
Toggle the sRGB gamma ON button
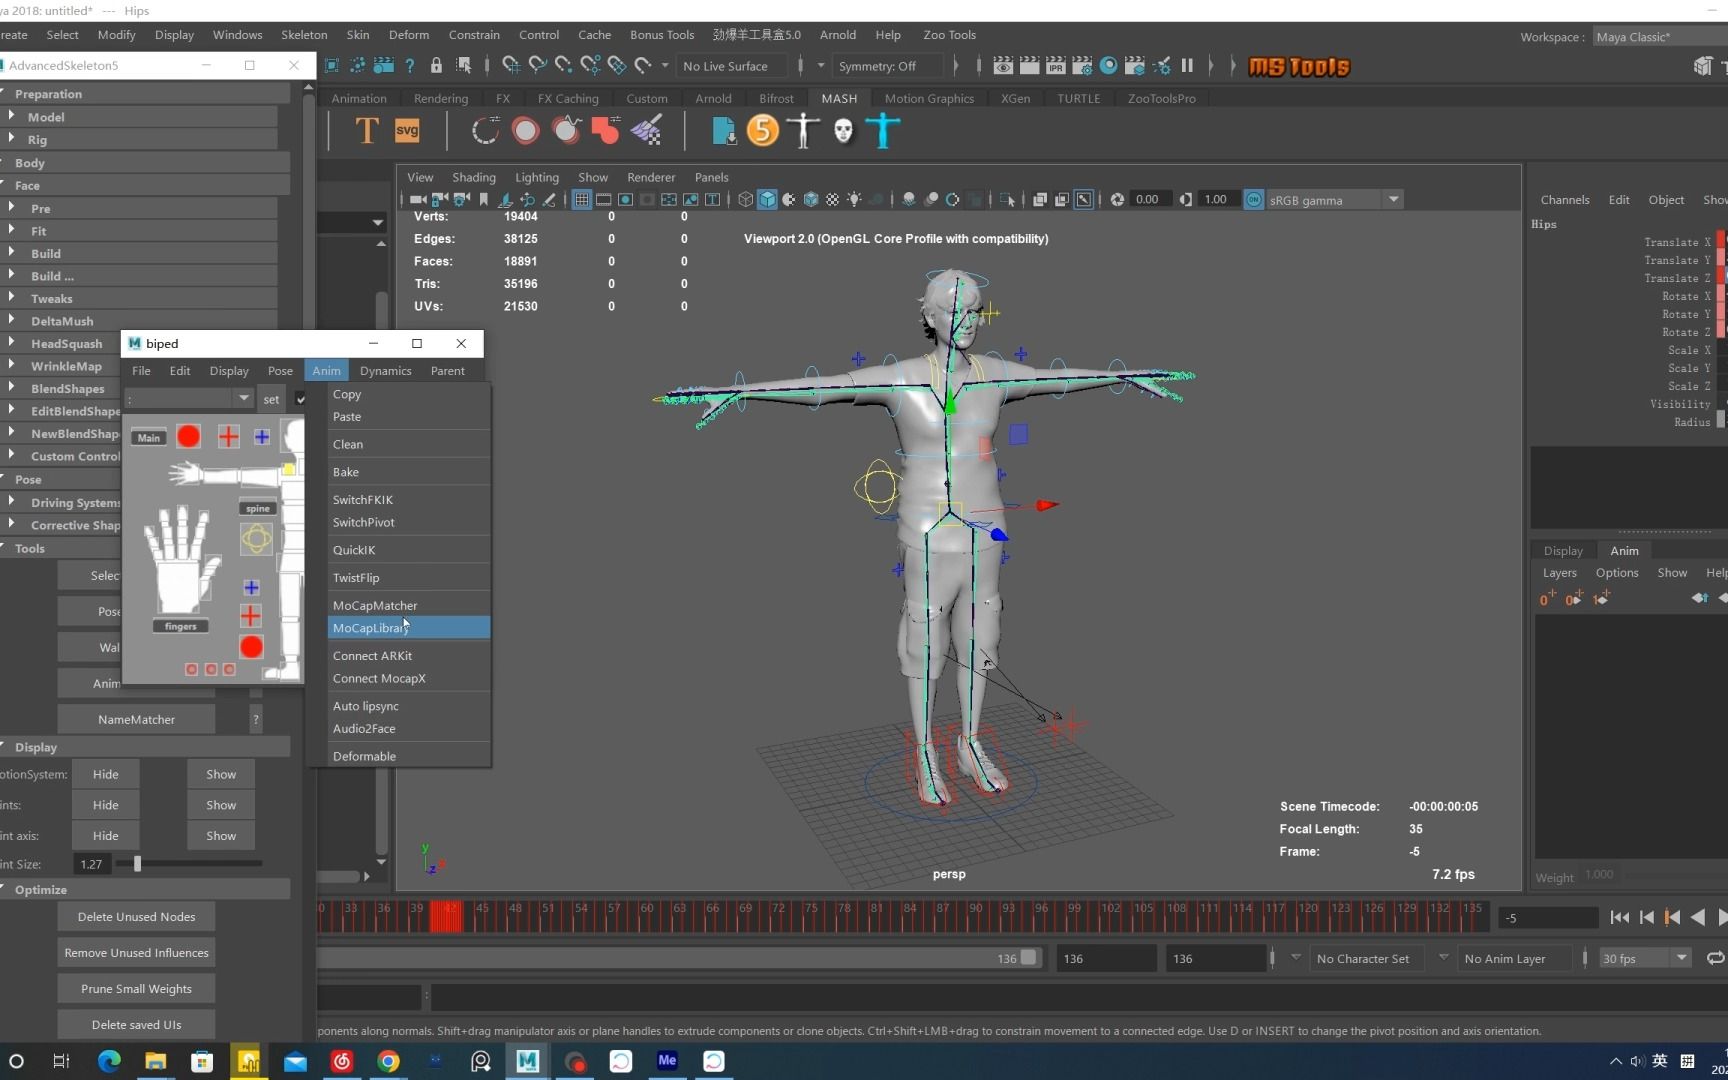1253,200
